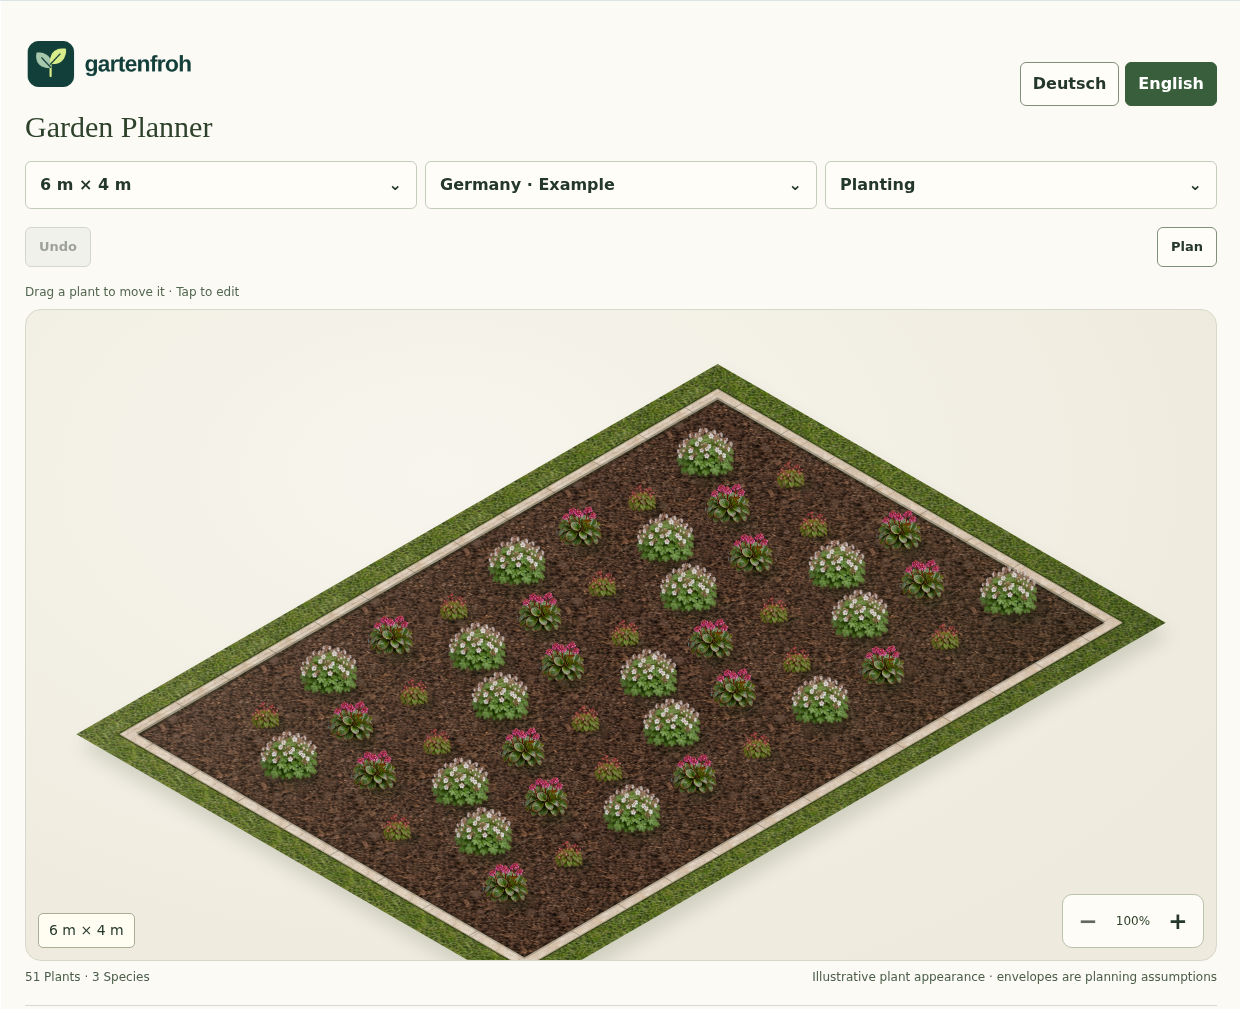Click the illustrative plant appearance note
Viewport: 1240px width, 1009px height.
click(1014, 977)
